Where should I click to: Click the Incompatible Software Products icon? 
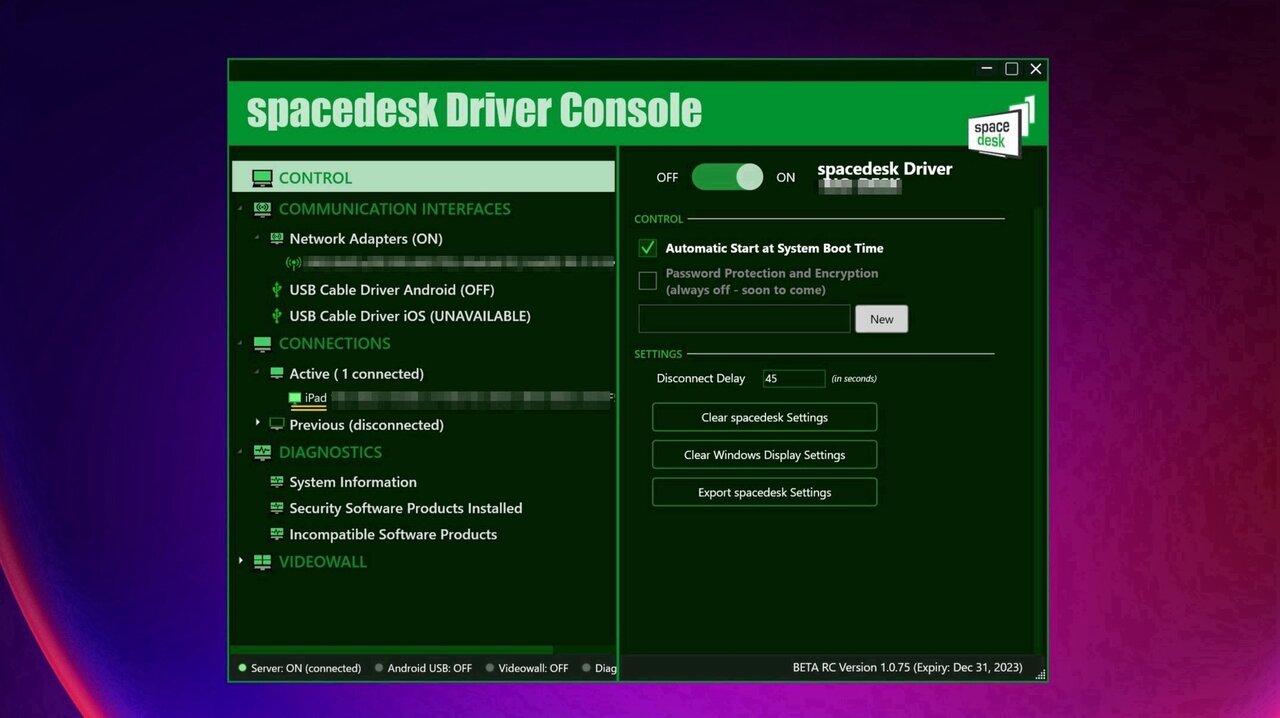pos(277,534)
